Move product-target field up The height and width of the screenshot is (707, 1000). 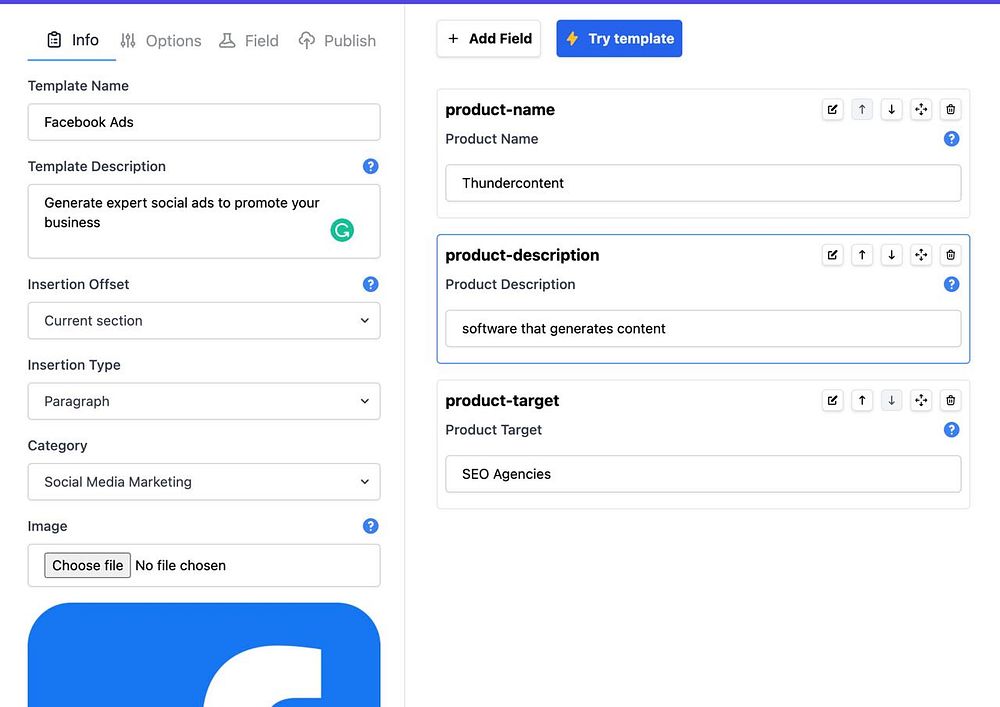coord(862,400)
